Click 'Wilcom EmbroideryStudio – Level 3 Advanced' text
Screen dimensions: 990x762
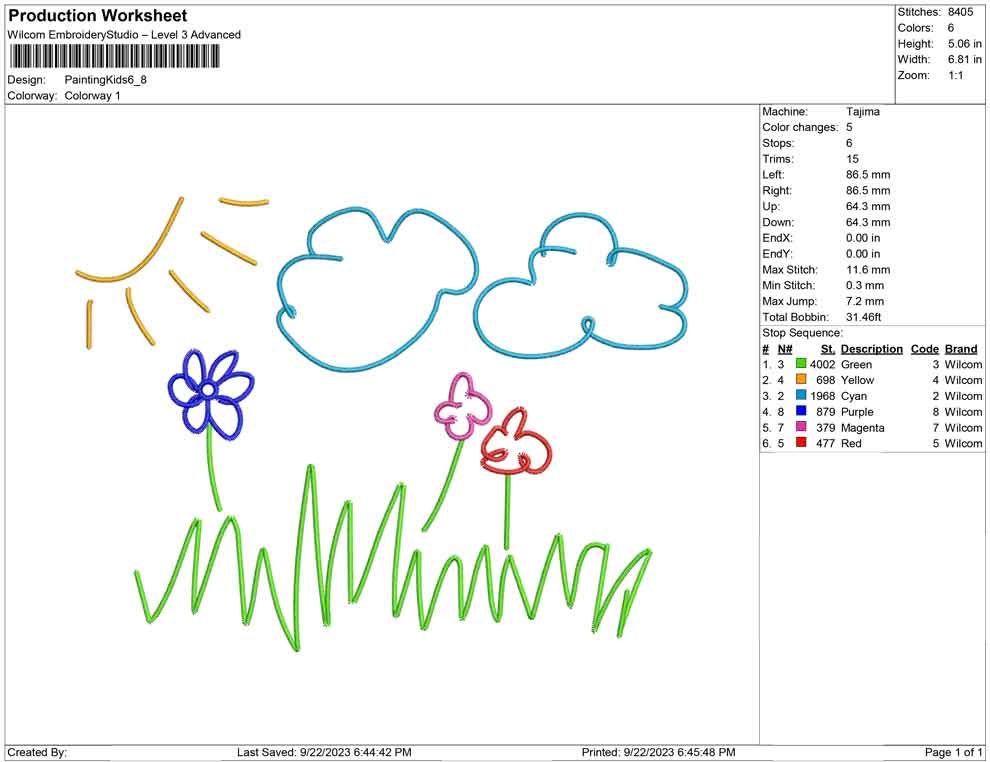124,35
